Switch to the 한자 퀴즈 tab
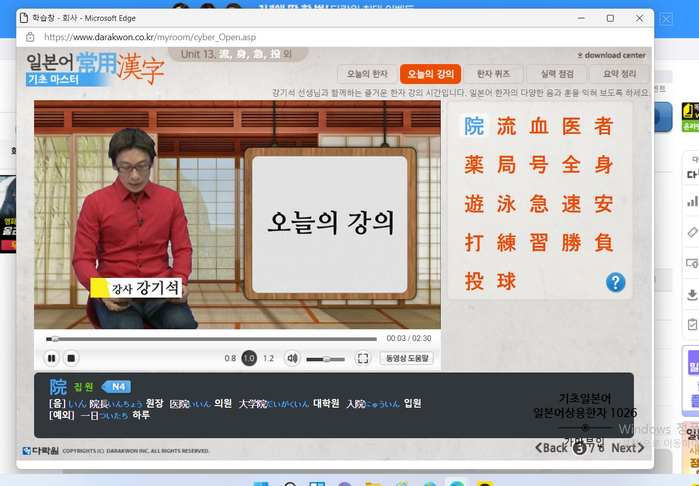The width and height of the screenshot is (699, 486). pos(493,74)
